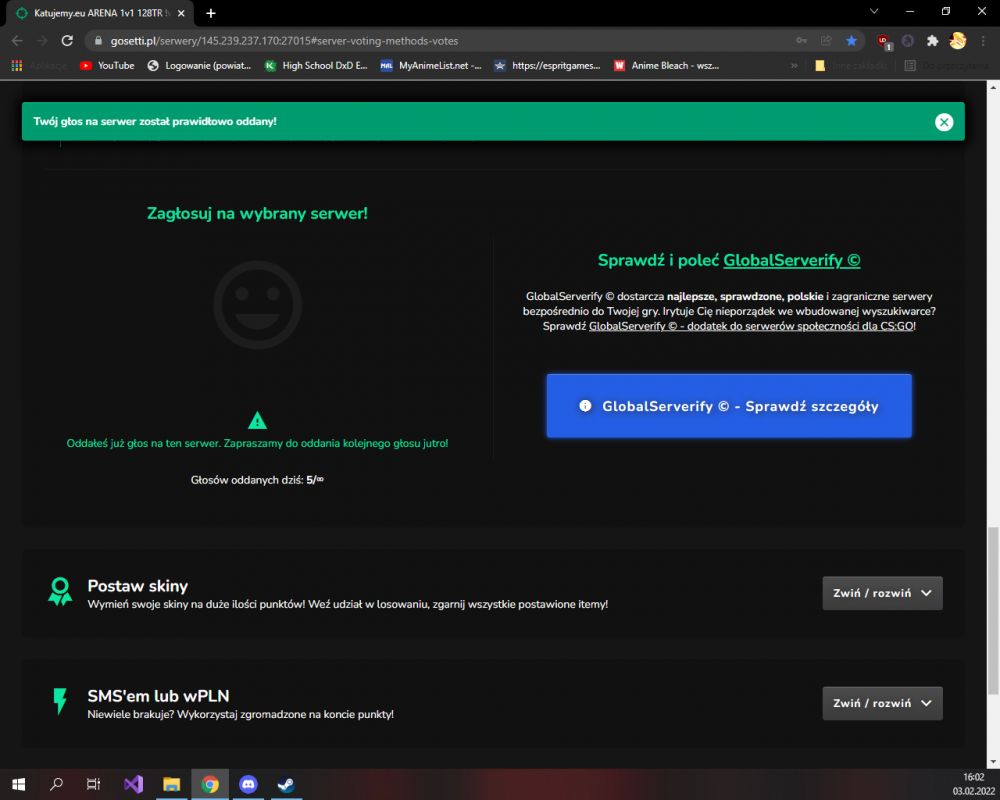Open the GlobalServerify CS:GO add-on link
This screenshot has height=800, width=1000.
(x=751, y=326)
